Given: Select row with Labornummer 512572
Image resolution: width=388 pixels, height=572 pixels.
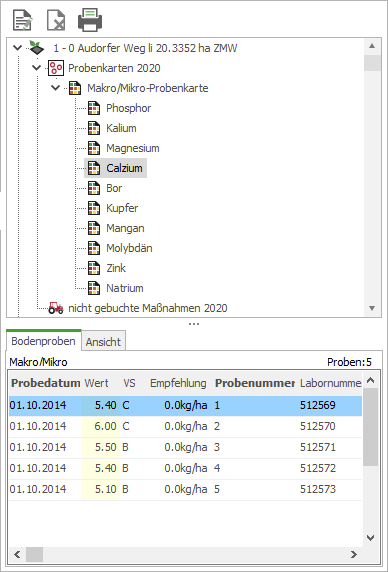Looking at the screenshot, I should tap(186, 468).
